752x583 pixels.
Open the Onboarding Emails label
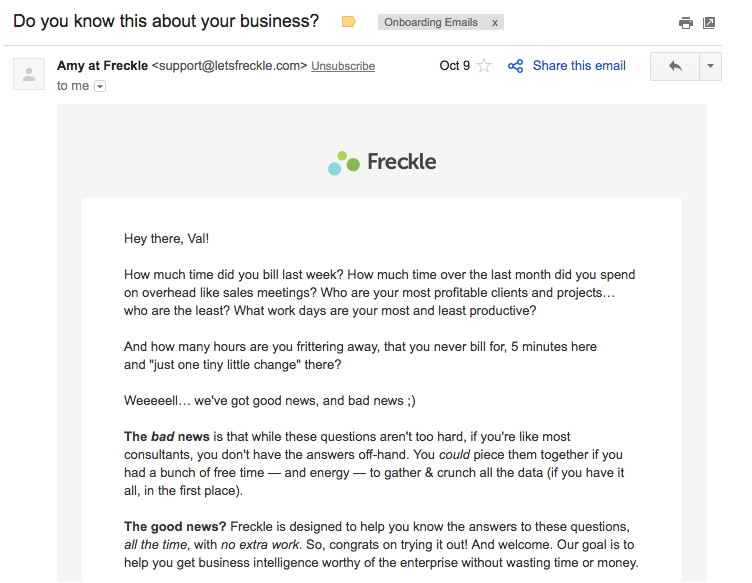(x=432, y=22)
